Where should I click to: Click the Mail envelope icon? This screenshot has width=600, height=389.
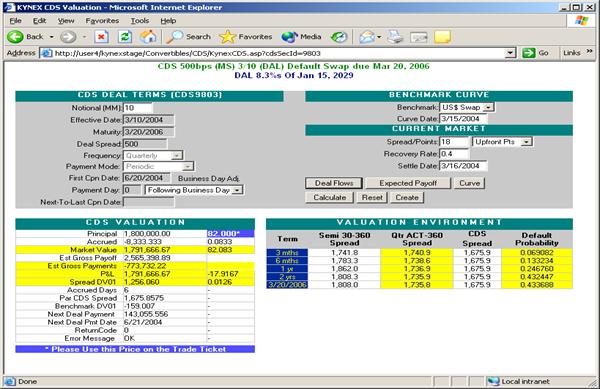click(367, 37)
